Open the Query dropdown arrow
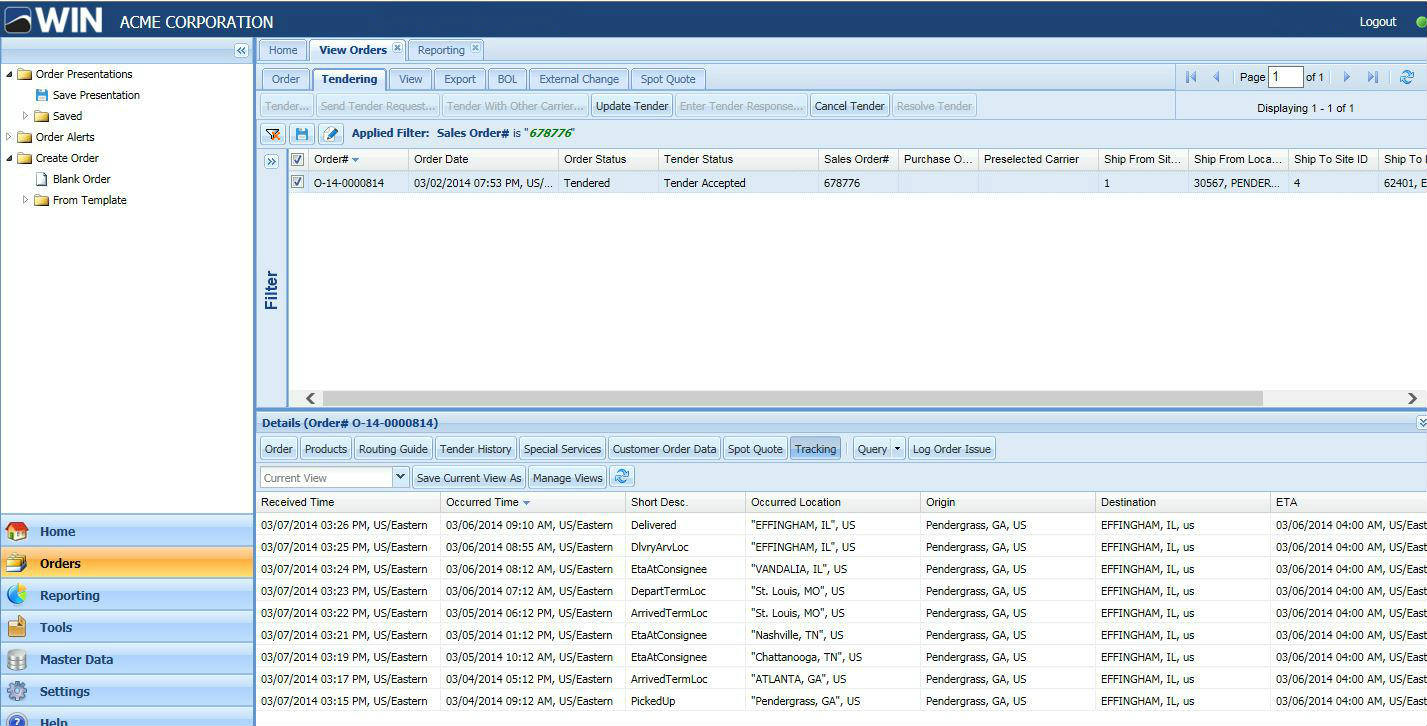Screen dimensions: 1427x726 coord(897,449)
